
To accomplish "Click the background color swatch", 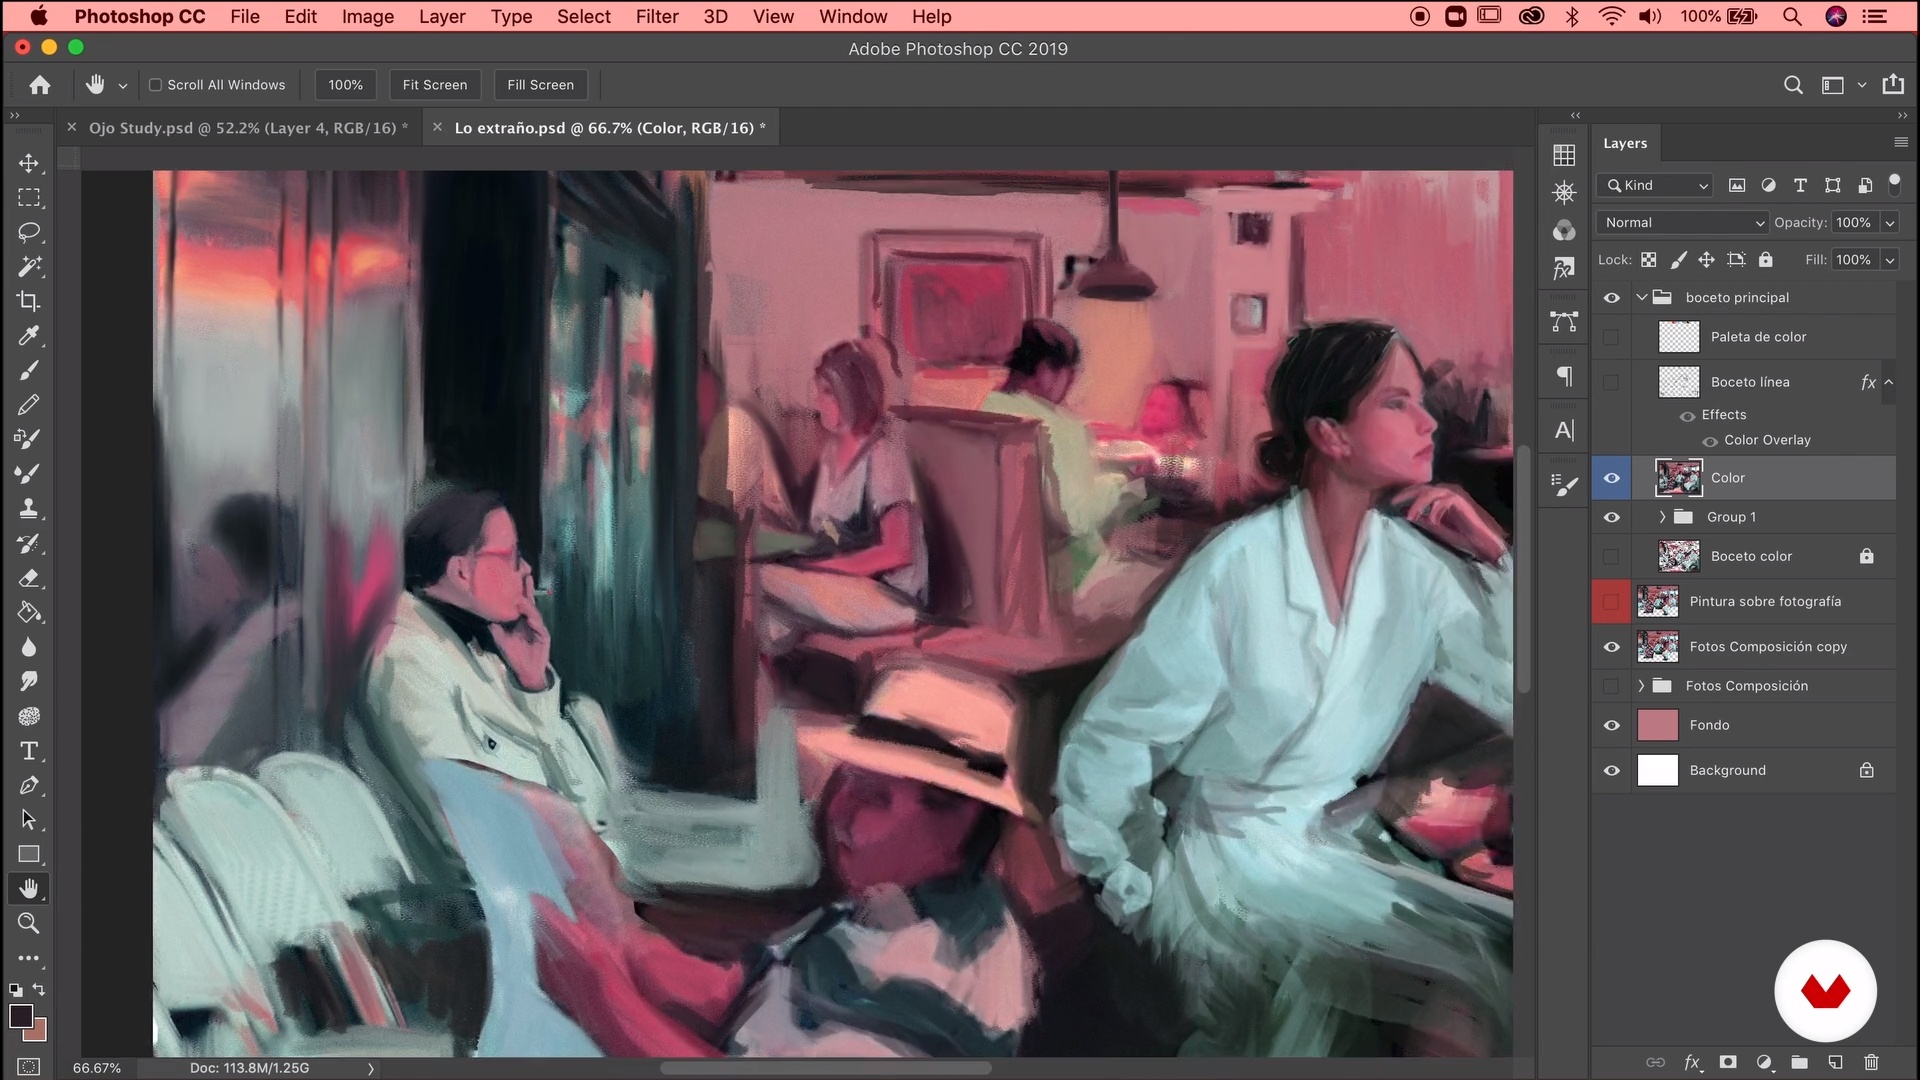I will click(39, 1033).
